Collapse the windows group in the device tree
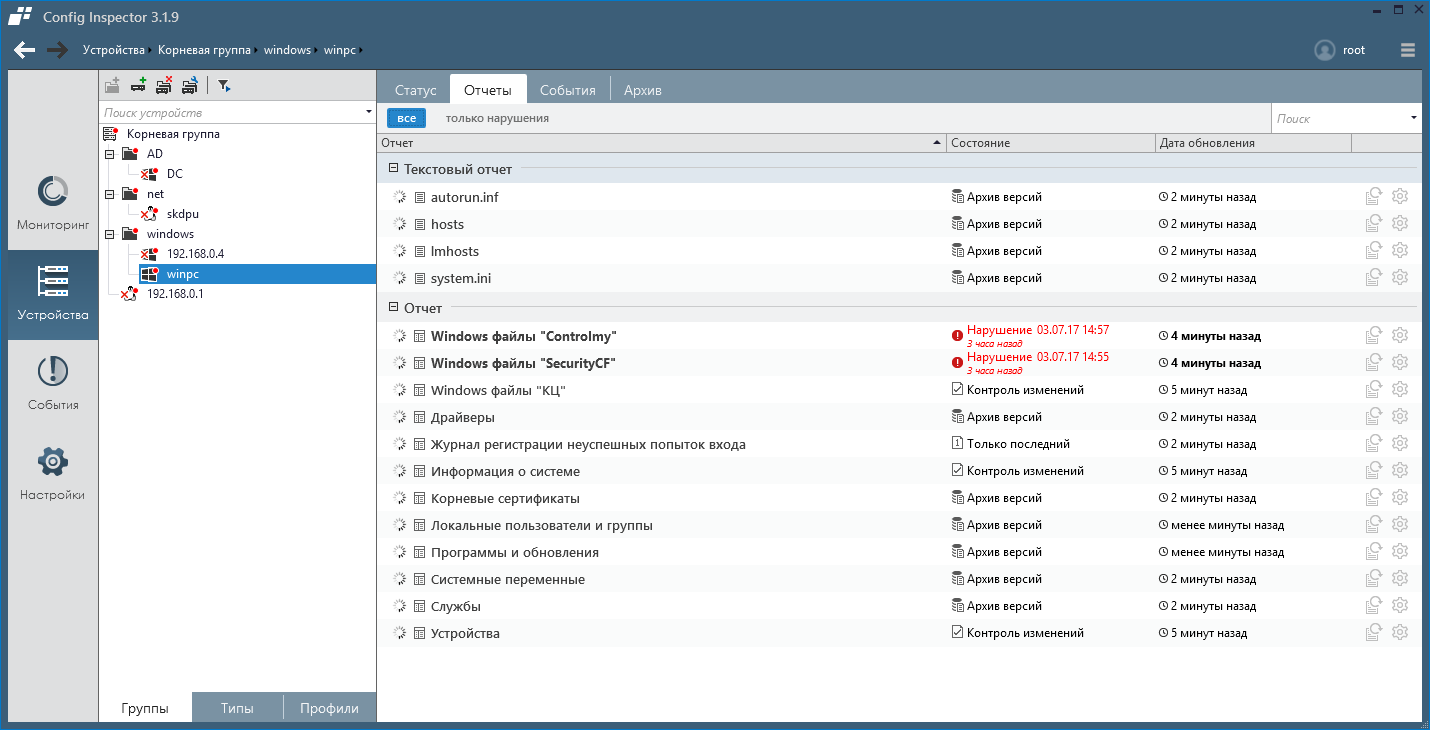1430x730 pixels. (109, 234)
